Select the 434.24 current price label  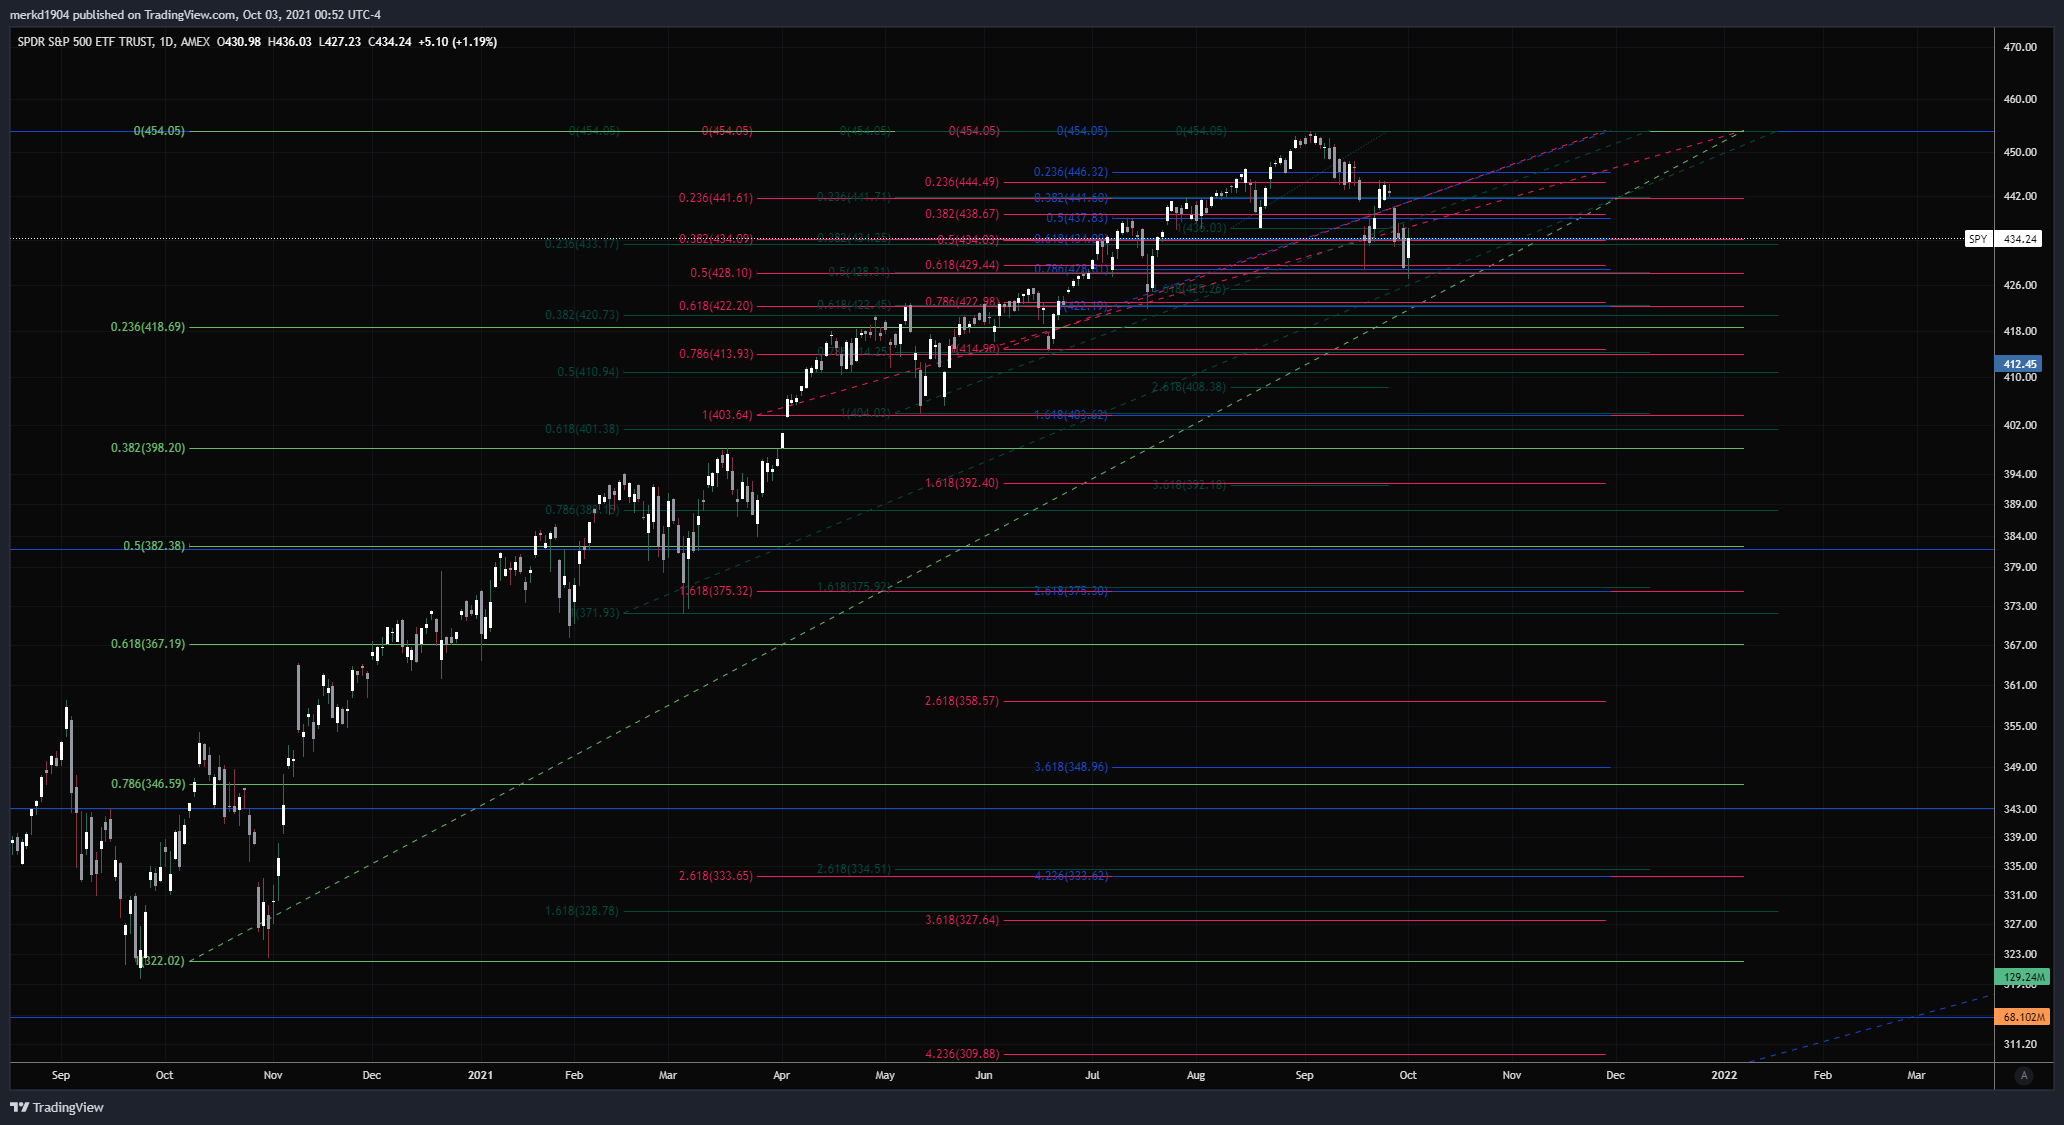(2020, 239)
